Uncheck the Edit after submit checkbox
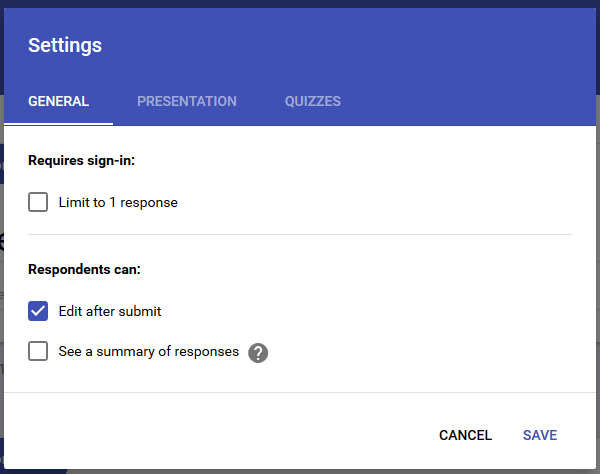Image resolution: width=600 pixels, height=474 pixels. 38,311
